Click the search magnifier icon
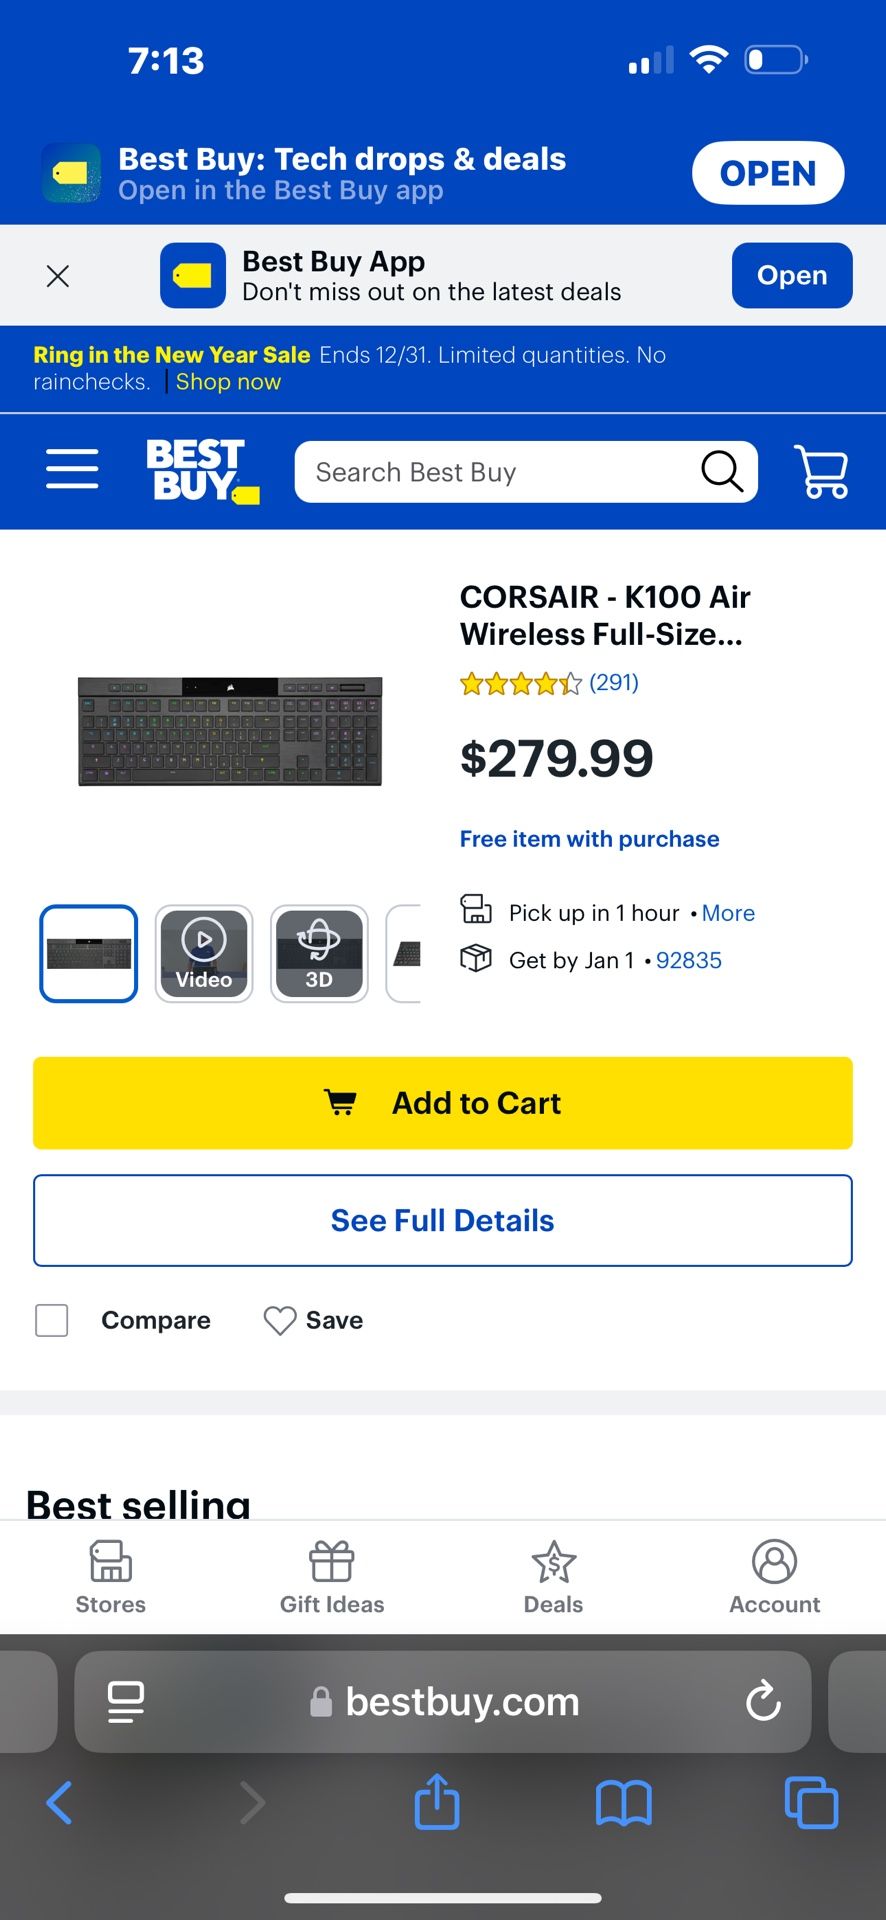Image resolution: width=886 pixels, height=1920 pixels. [721, 471]
